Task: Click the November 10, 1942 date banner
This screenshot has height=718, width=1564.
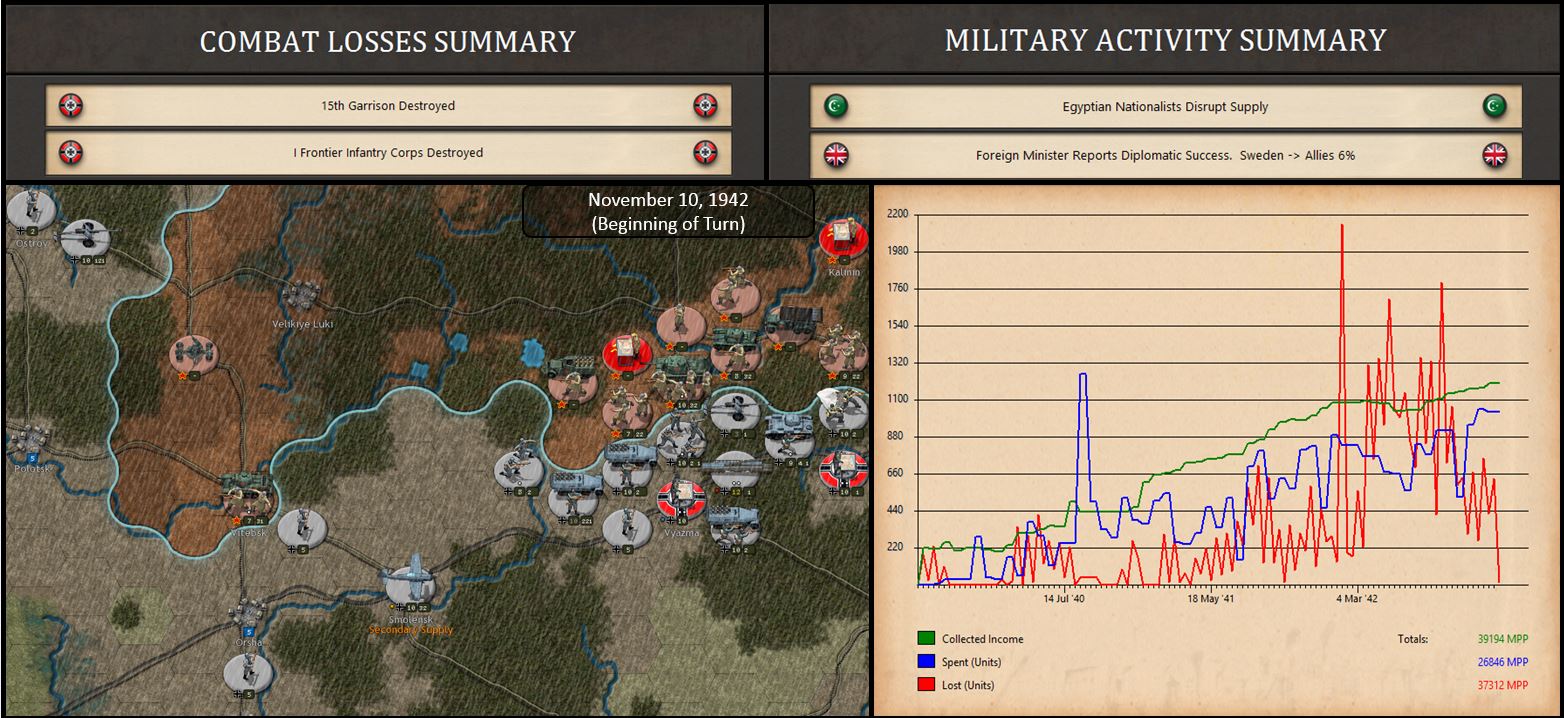Action: point(668,211)
